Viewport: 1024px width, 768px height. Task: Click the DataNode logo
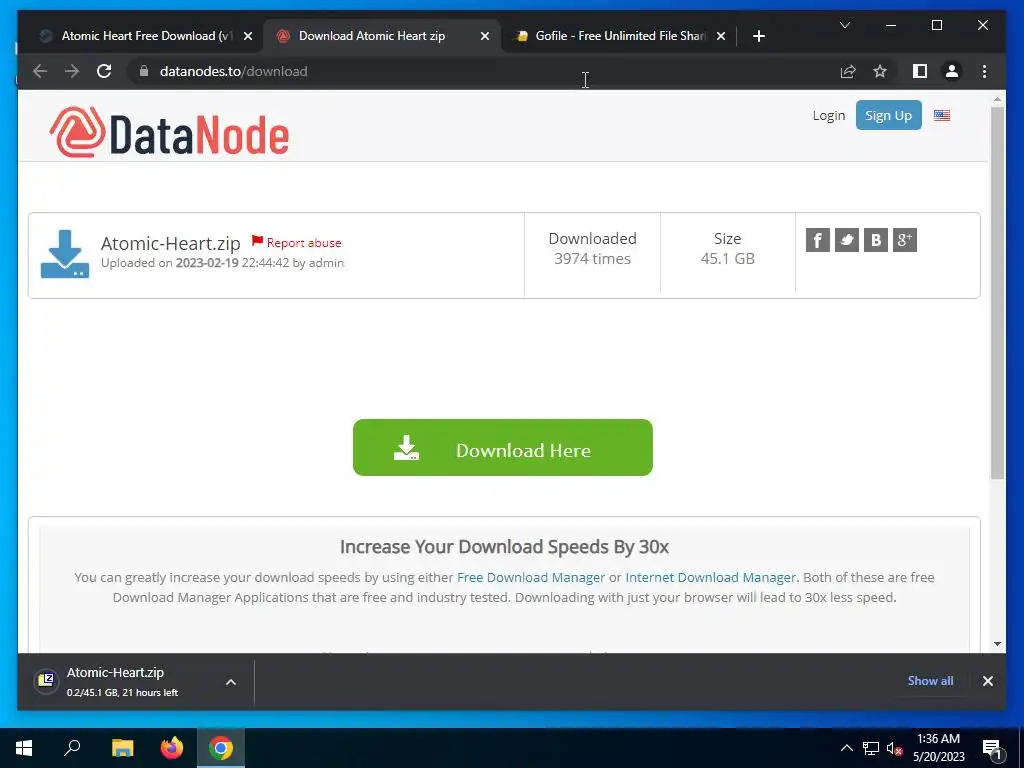click(x=169, y=133)
